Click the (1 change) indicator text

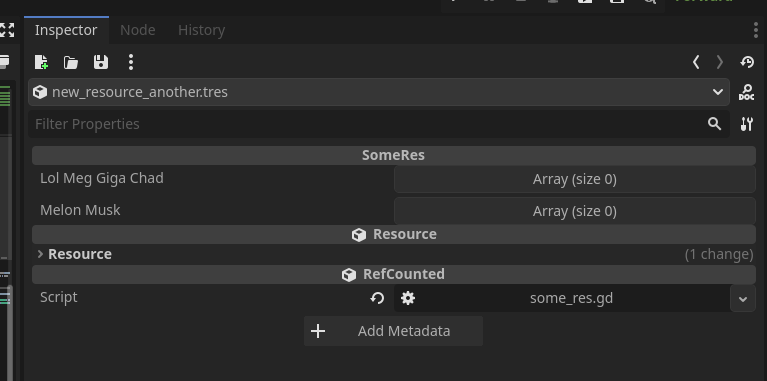click(x=719, y=254)
